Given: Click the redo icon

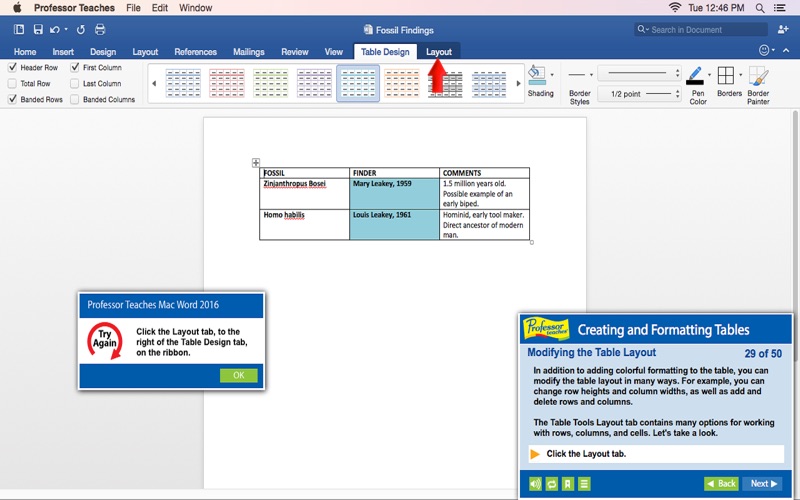Looking at the screenshot, I should click(x=81, y=30).
